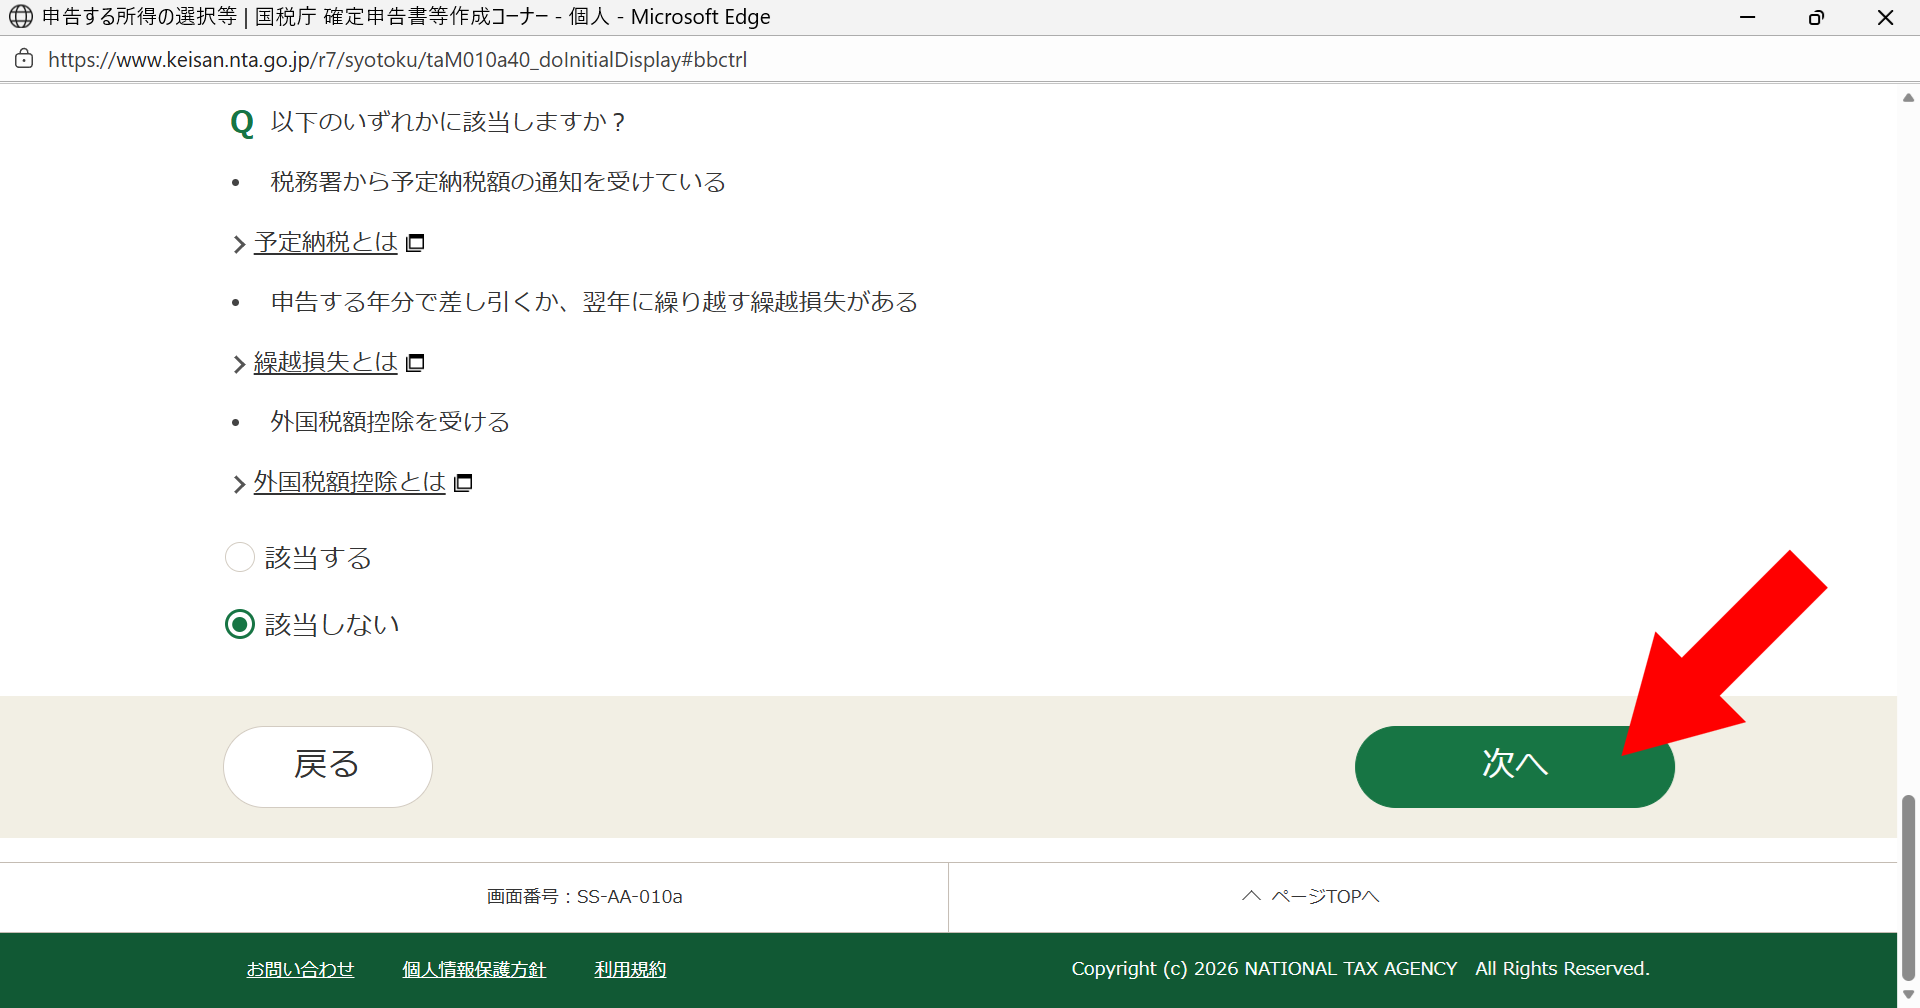The height and width of the screenshot is (1008, 1920).
Task: Select the 該当する radio button
Action: pyautogui.click(x=240, y=557)
